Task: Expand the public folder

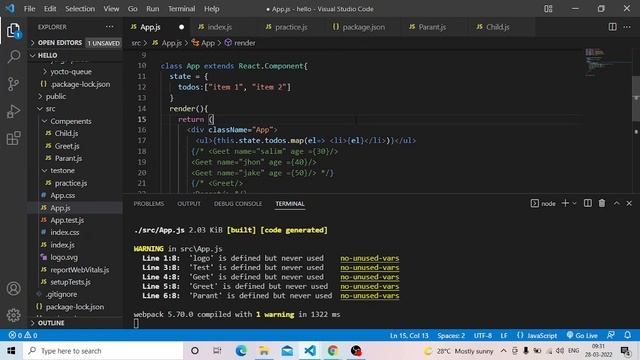Action: click(56, 96)
